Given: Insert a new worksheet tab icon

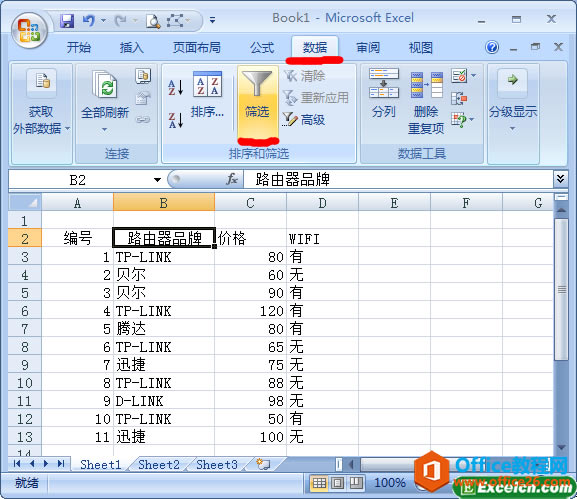Looking at the screenshot, I should (263, 464).
